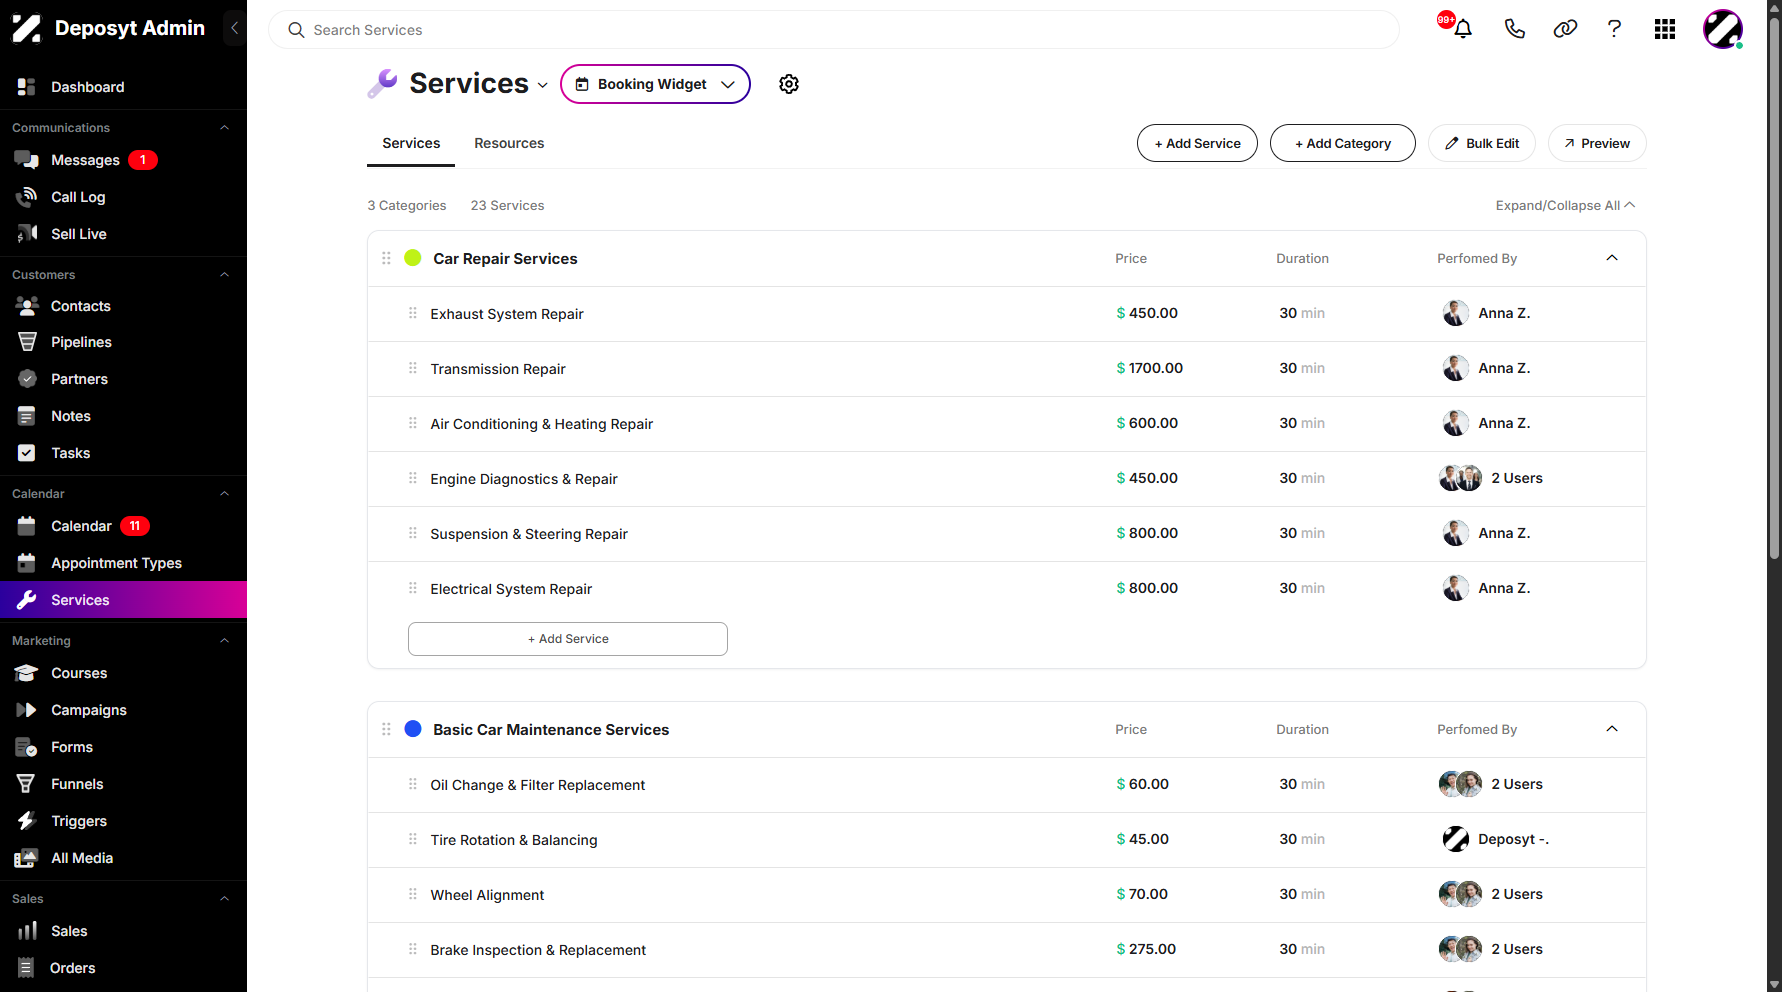Image resolution: width=1782 pixels, height=992 pixels.
Task: Click drag handle of Exhaust System Repair
Action: (x=412, y=313)
